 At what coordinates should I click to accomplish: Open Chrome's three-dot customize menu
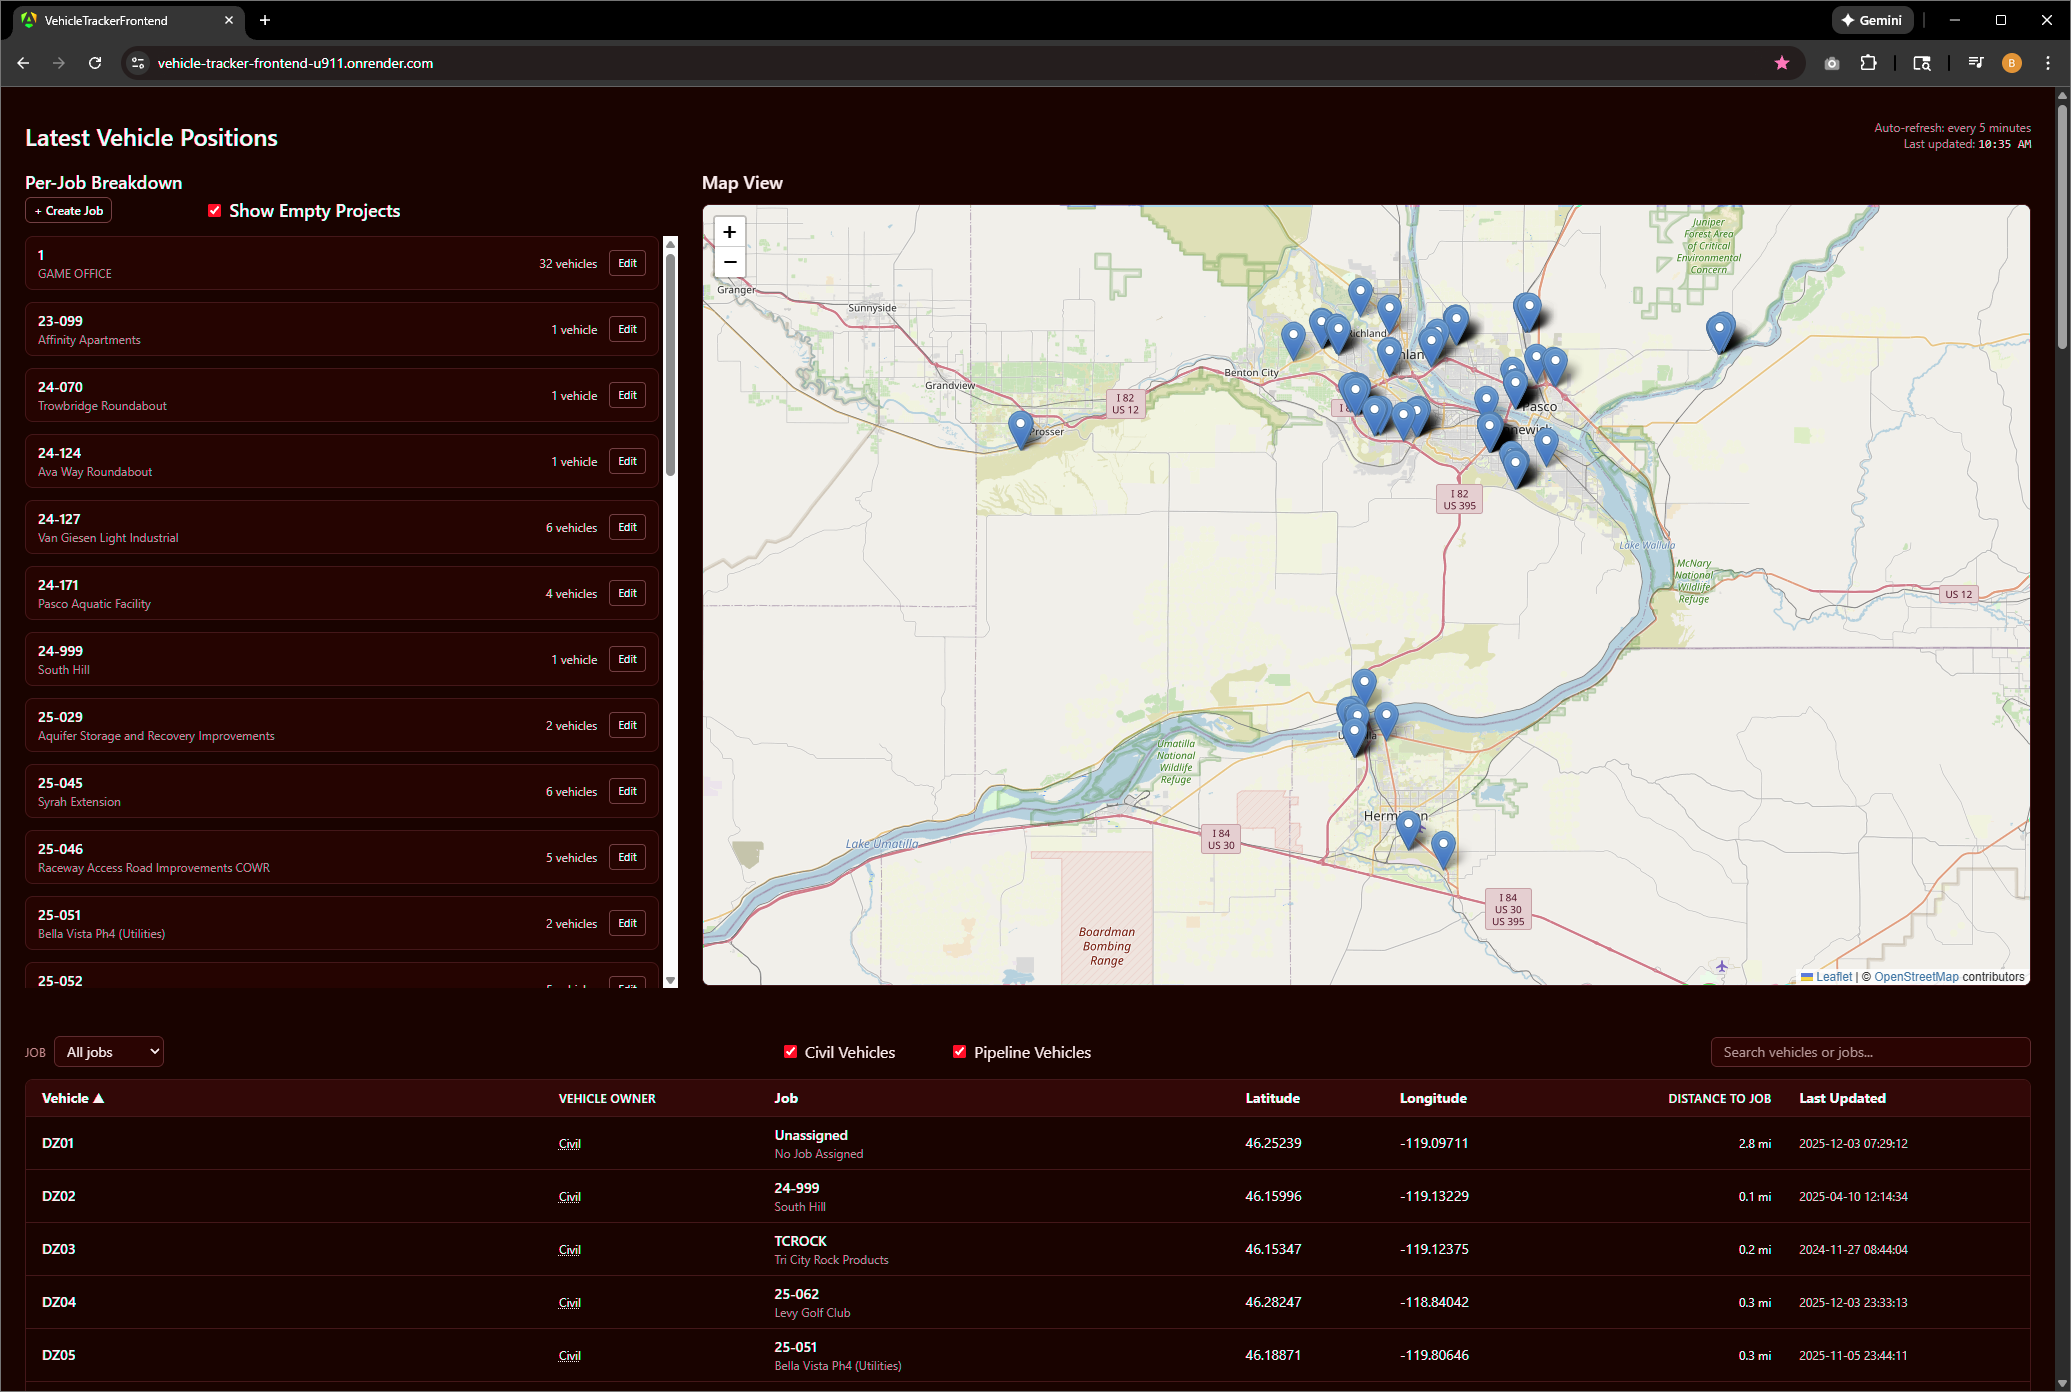2047,62
